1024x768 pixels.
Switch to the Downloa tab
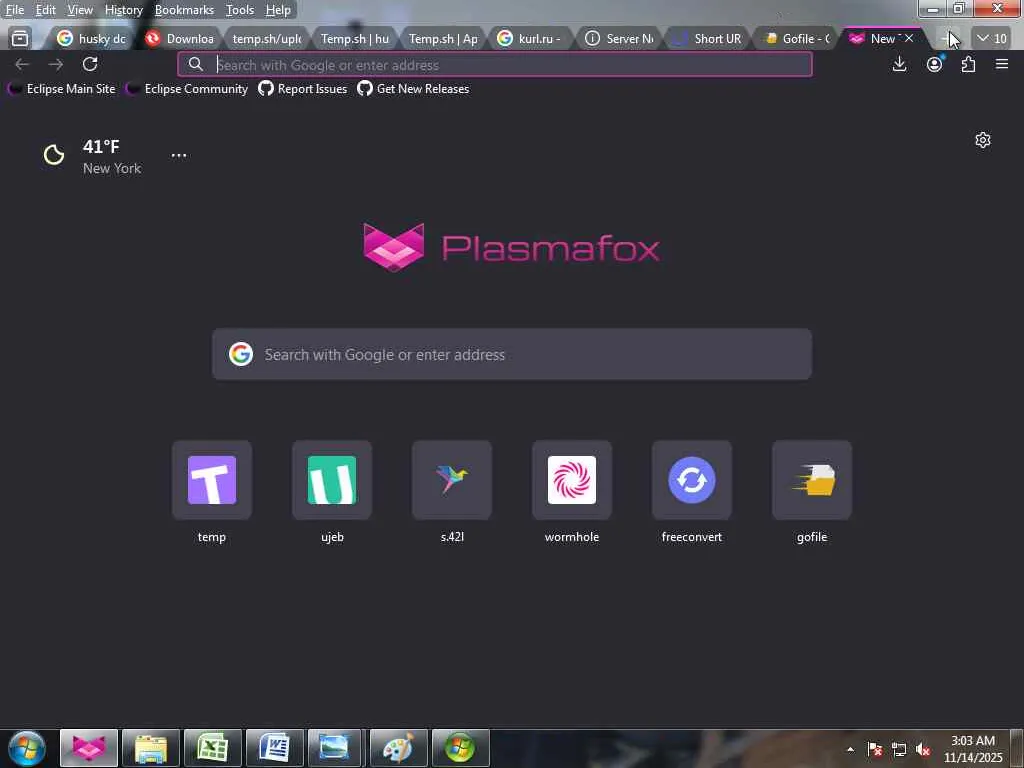[x=180, y=39]
